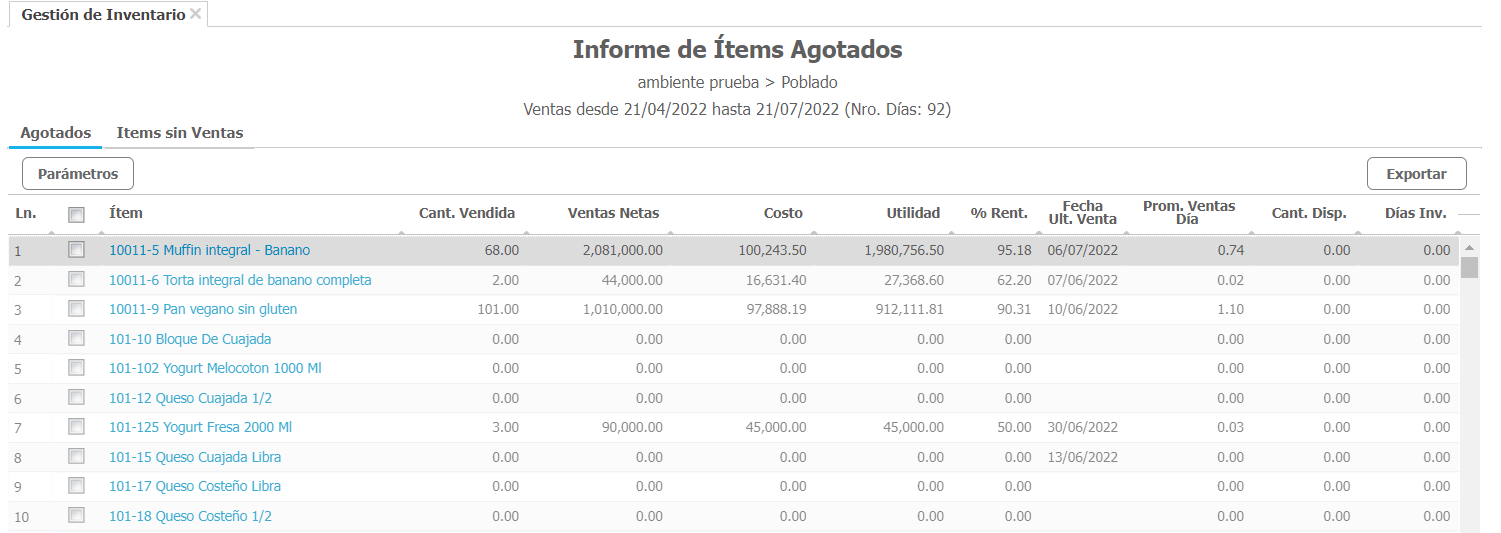Open the Queso Costeño Libra item link
Screen dimensions: 1501x533
pos(195,486)
